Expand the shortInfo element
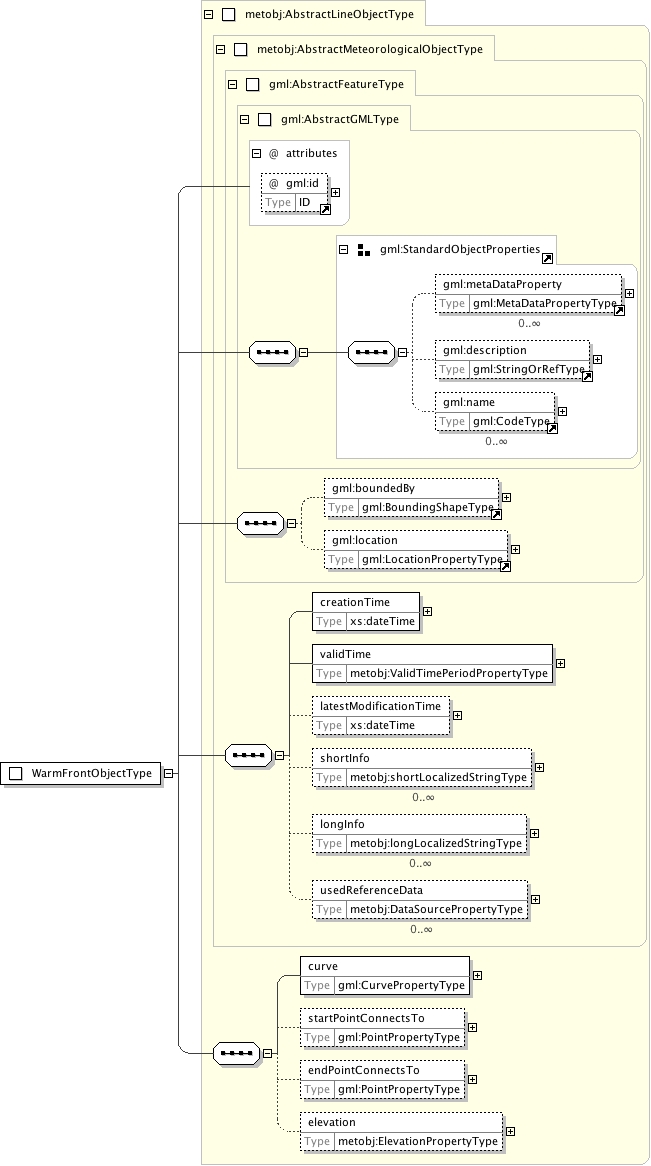Image resolution: width=651 pixels, height=1166 pixels. pyautogui.click(x=539, y=767)
